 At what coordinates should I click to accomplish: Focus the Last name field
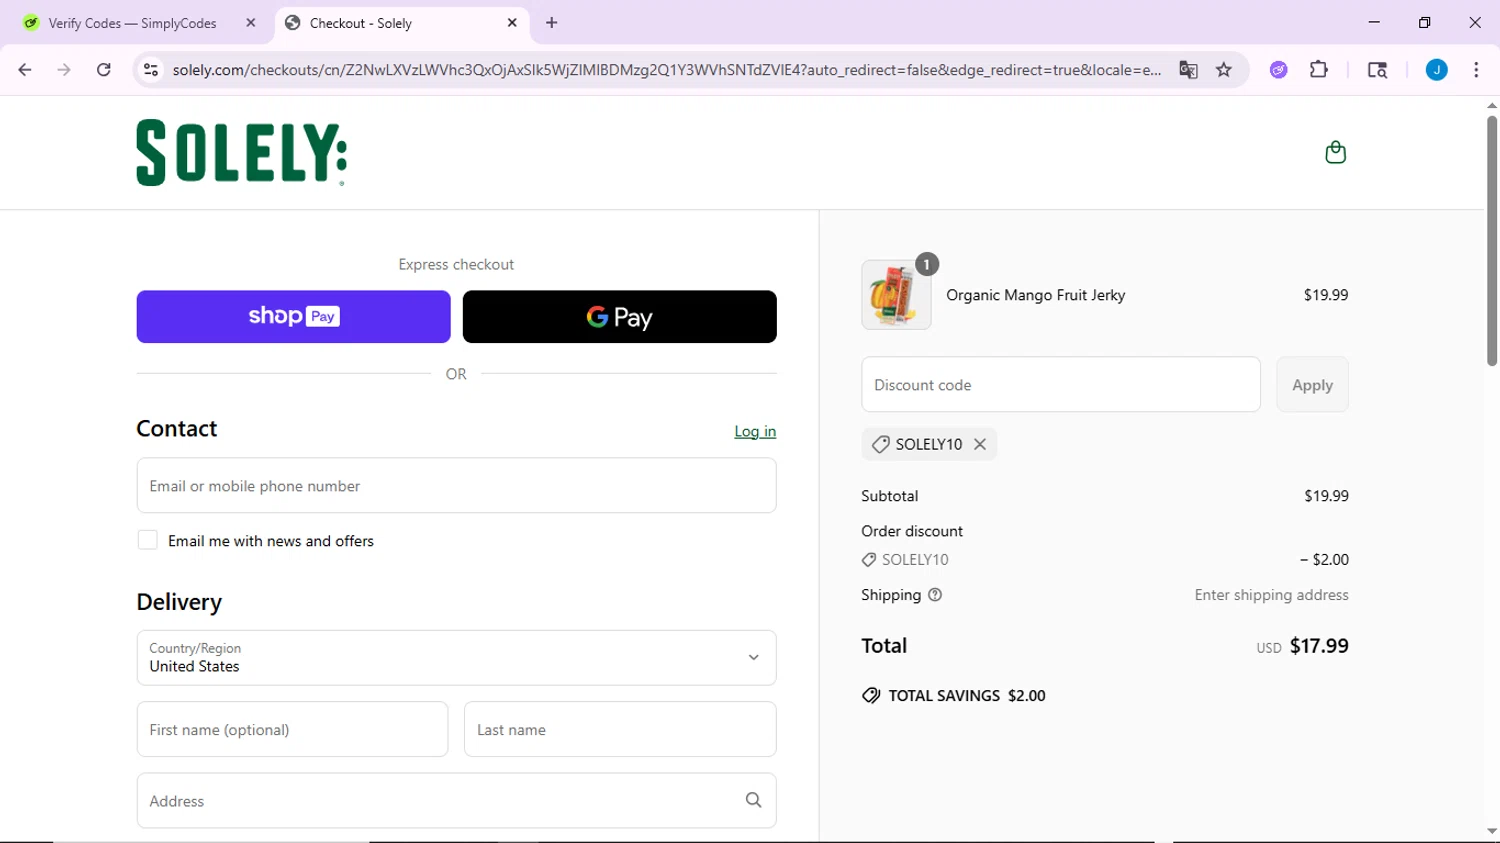tap(620, 729)
